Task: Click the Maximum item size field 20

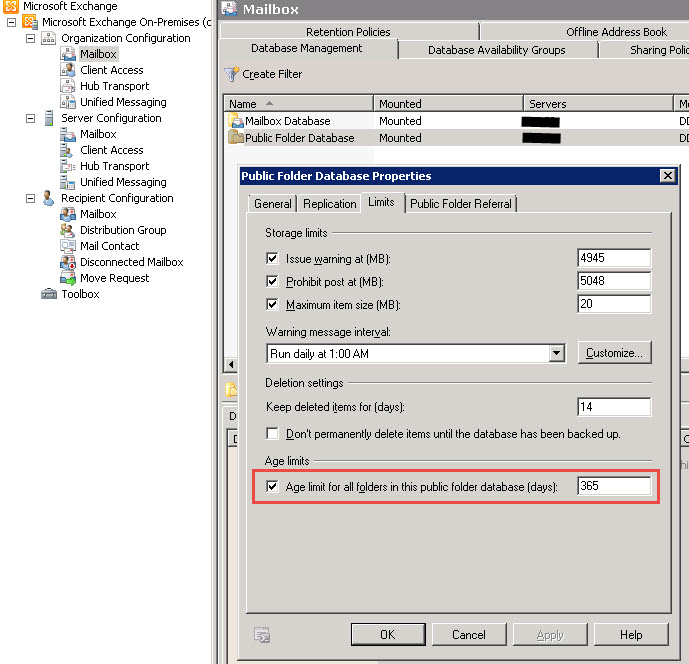Action: (614, 304)
